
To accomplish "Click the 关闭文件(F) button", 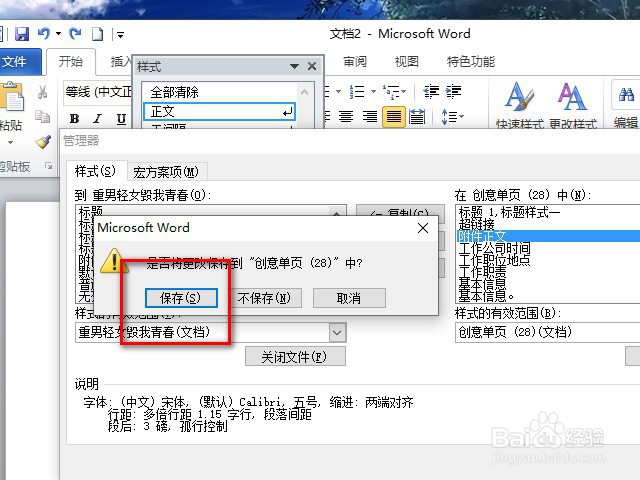I will click(x=295, y=356).
